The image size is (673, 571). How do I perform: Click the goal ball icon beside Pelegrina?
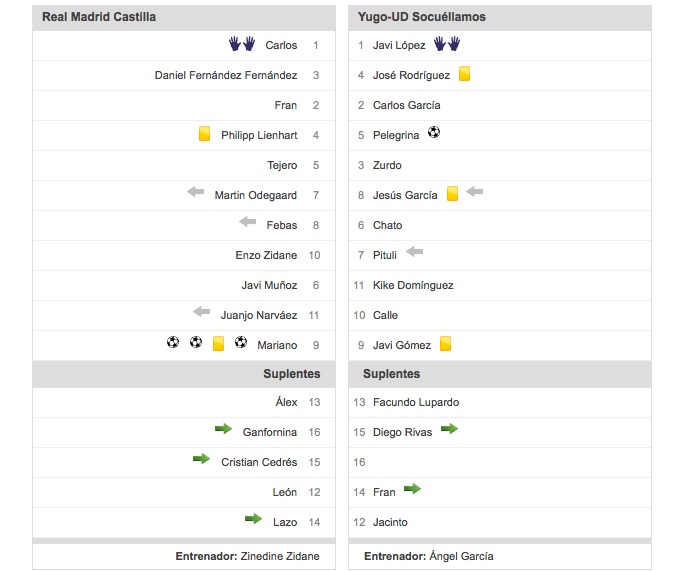tap(434, 132)
